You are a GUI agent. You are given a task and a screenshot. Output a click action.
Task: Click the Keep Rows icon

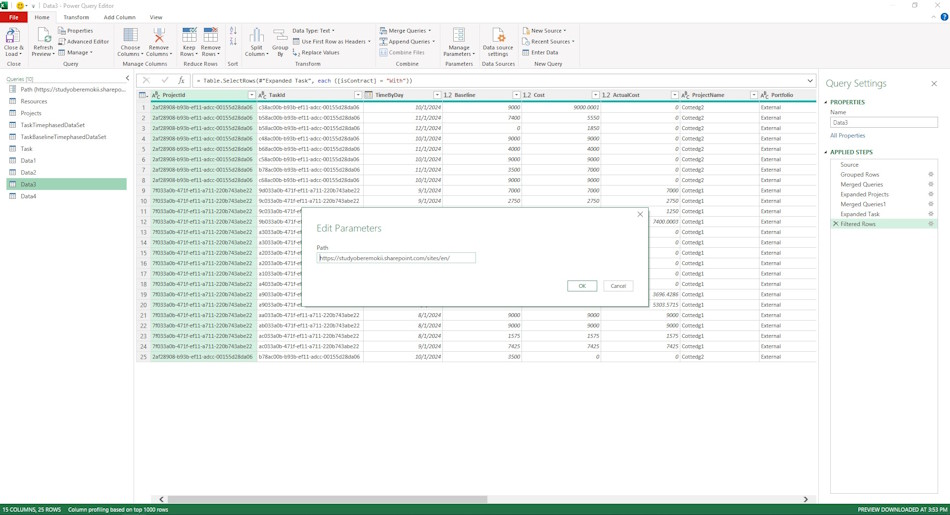tap(189, 35)
